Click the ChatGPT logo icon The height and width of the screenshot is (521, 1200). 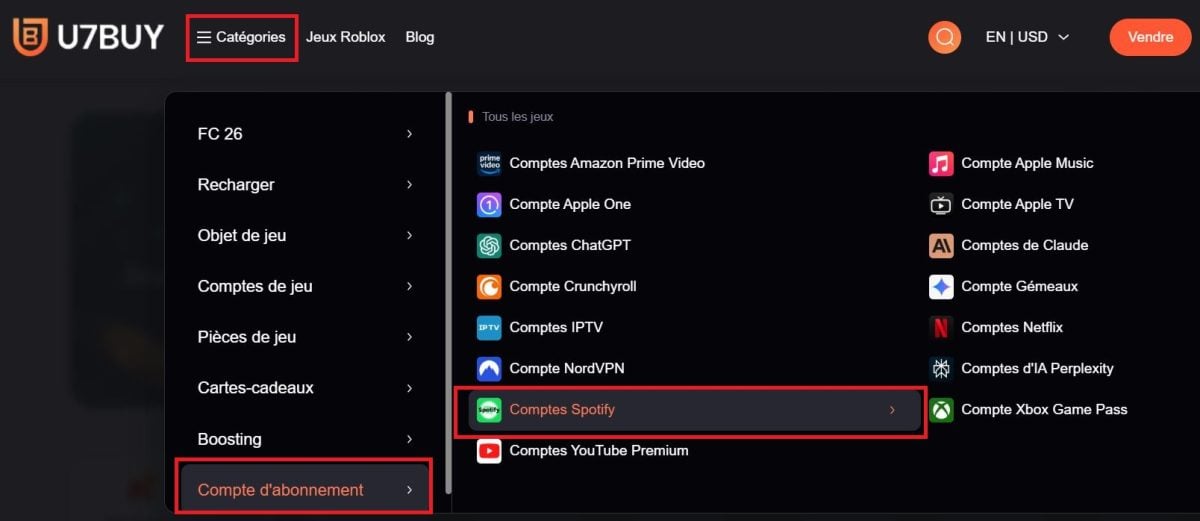(x=489, y=245)
